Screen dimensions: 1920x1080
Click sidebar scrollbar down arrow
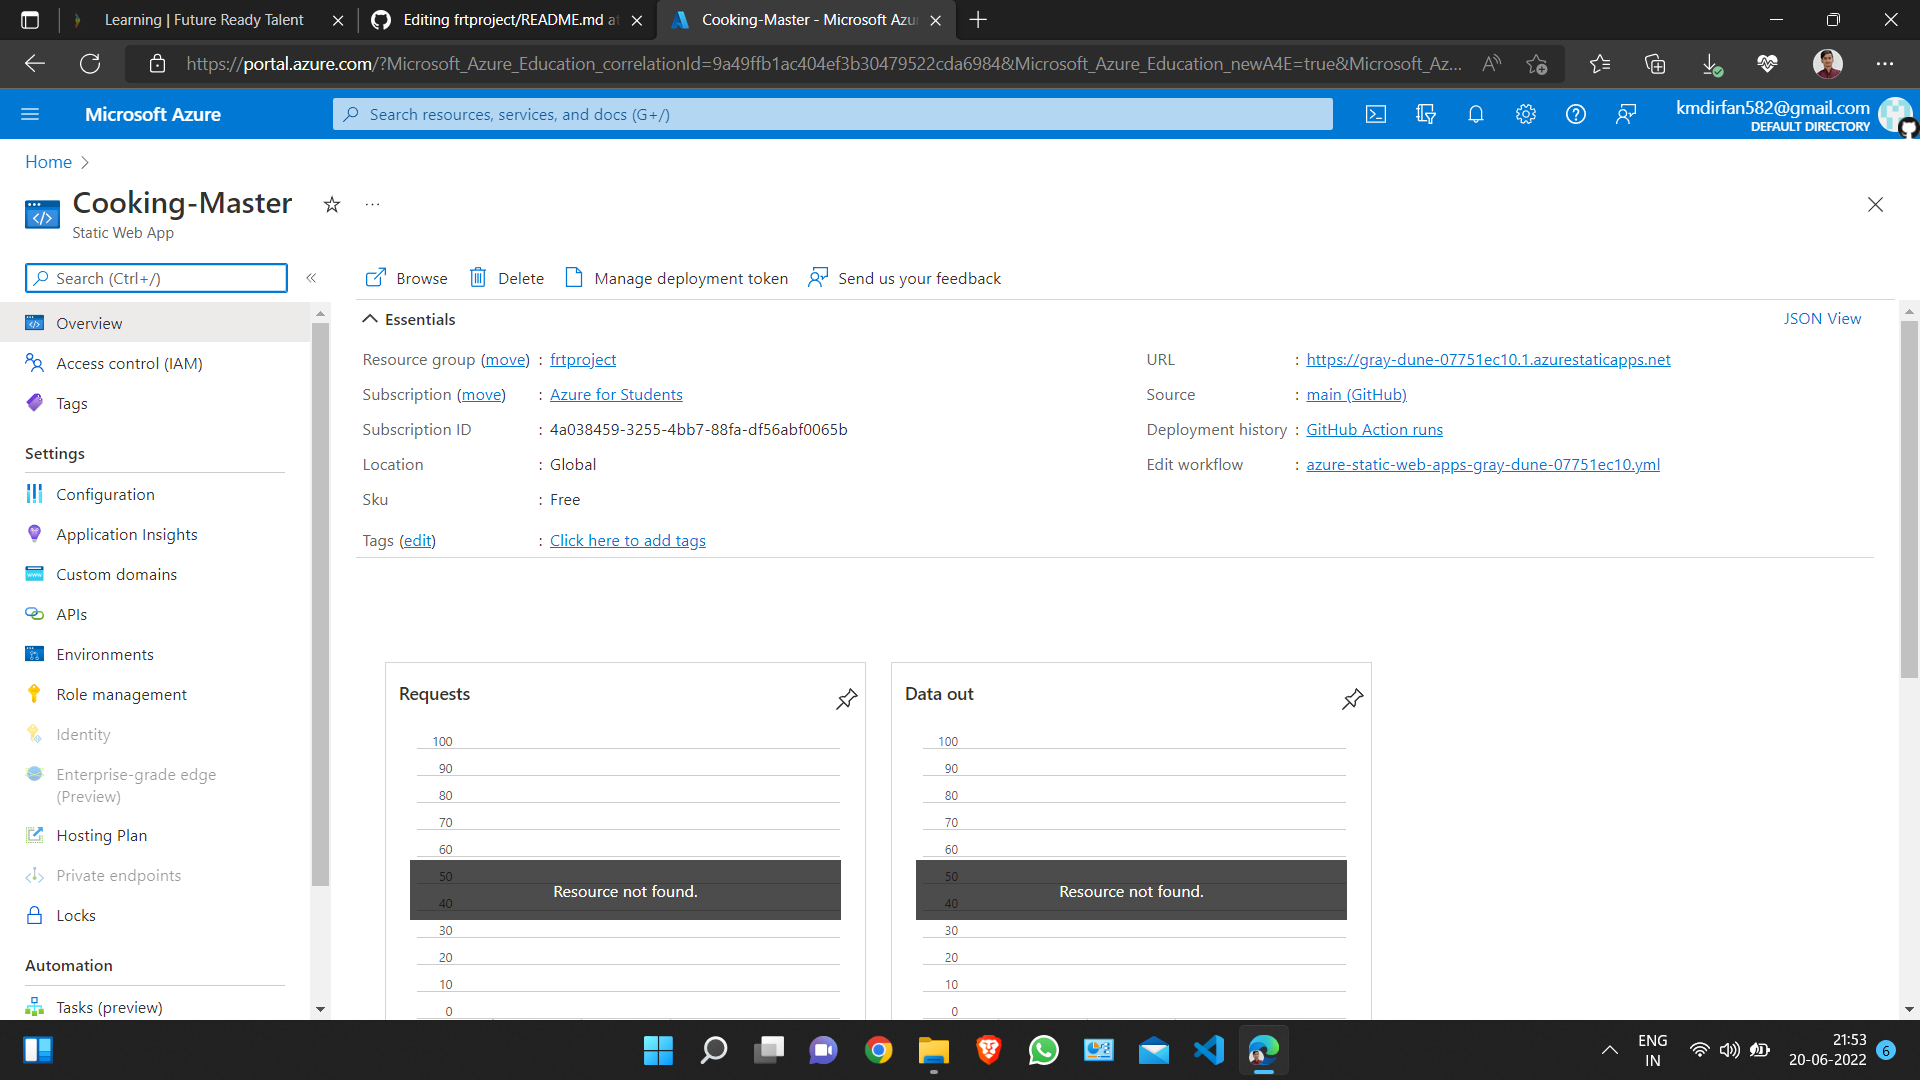coord(320,1009)
